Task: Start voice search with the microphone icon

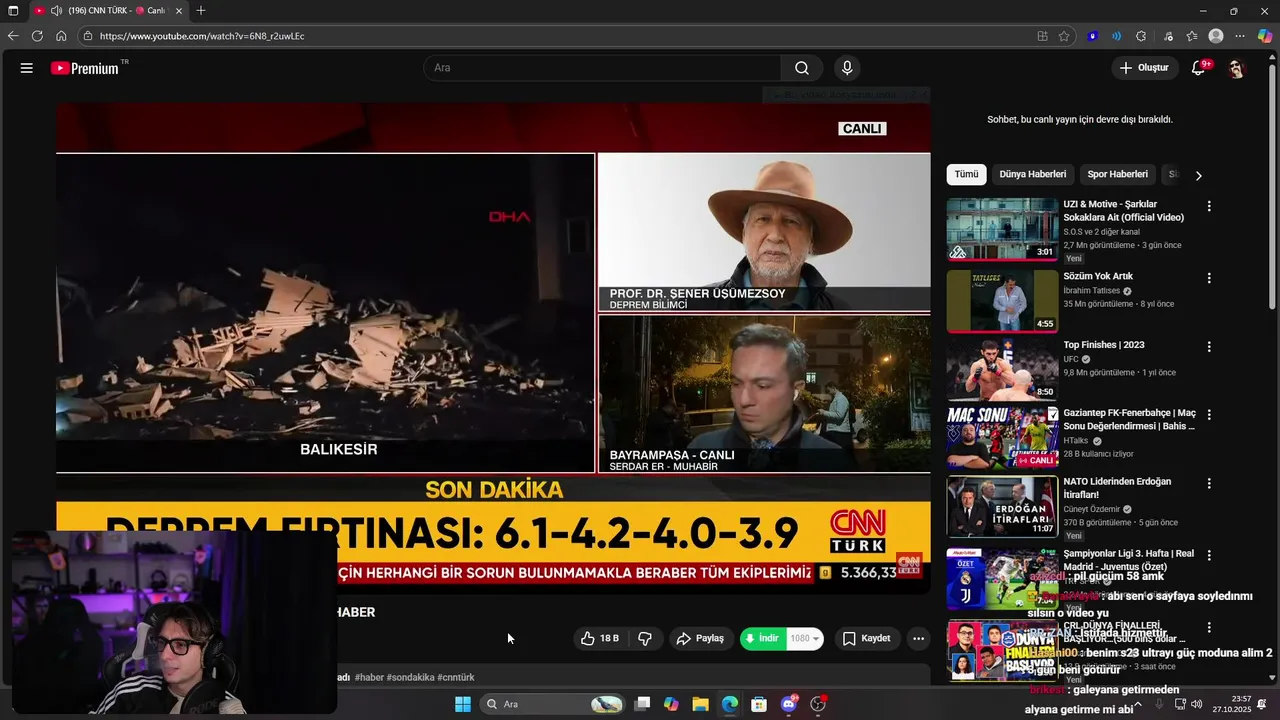Action: click(847, 68)
